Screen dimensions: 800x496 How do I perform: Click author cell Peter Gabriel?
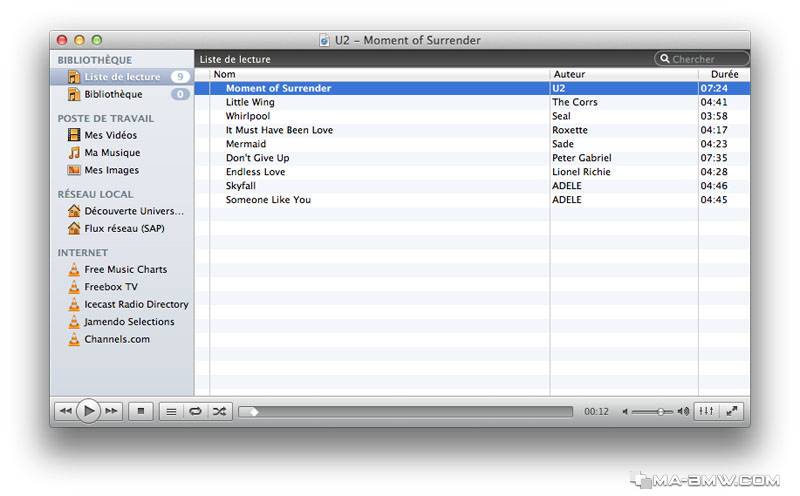[582, 158]
